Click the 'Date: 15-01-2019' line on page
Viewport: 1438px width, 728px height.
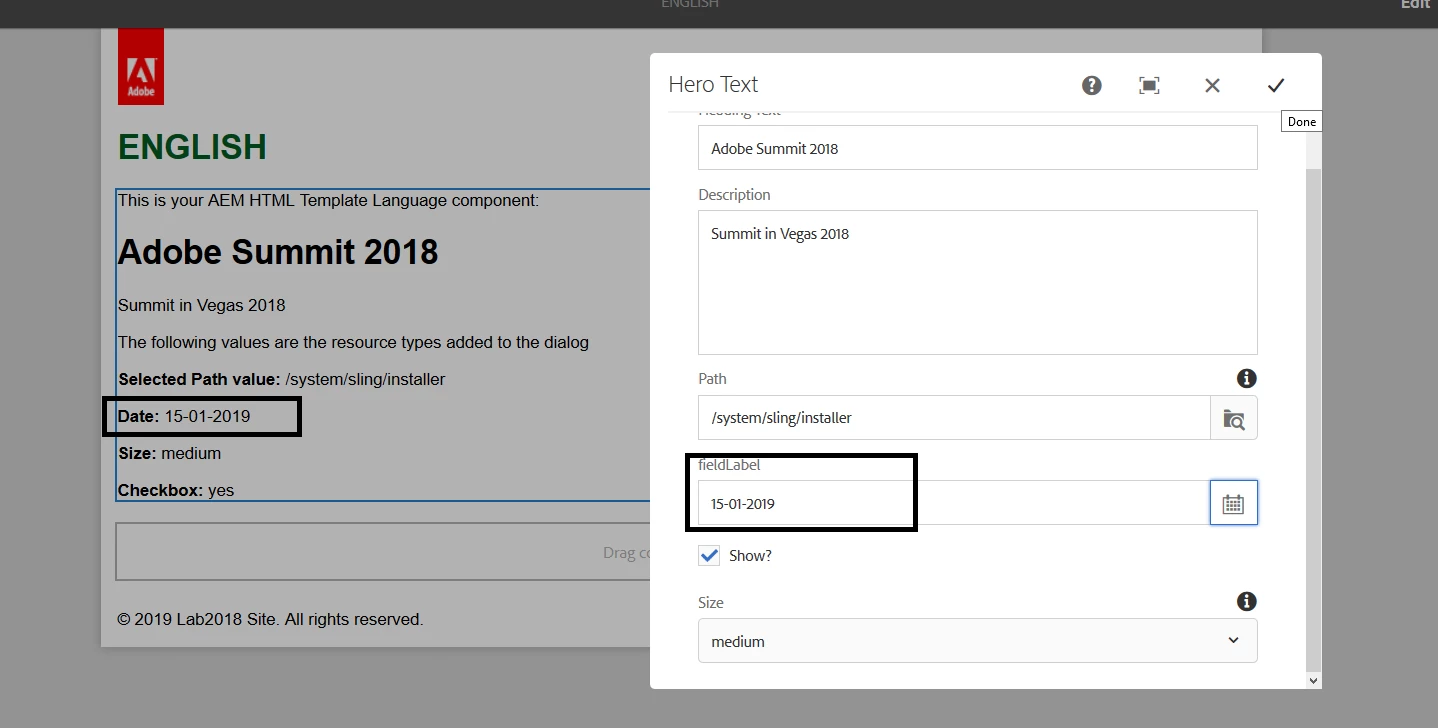pos(184,416)
